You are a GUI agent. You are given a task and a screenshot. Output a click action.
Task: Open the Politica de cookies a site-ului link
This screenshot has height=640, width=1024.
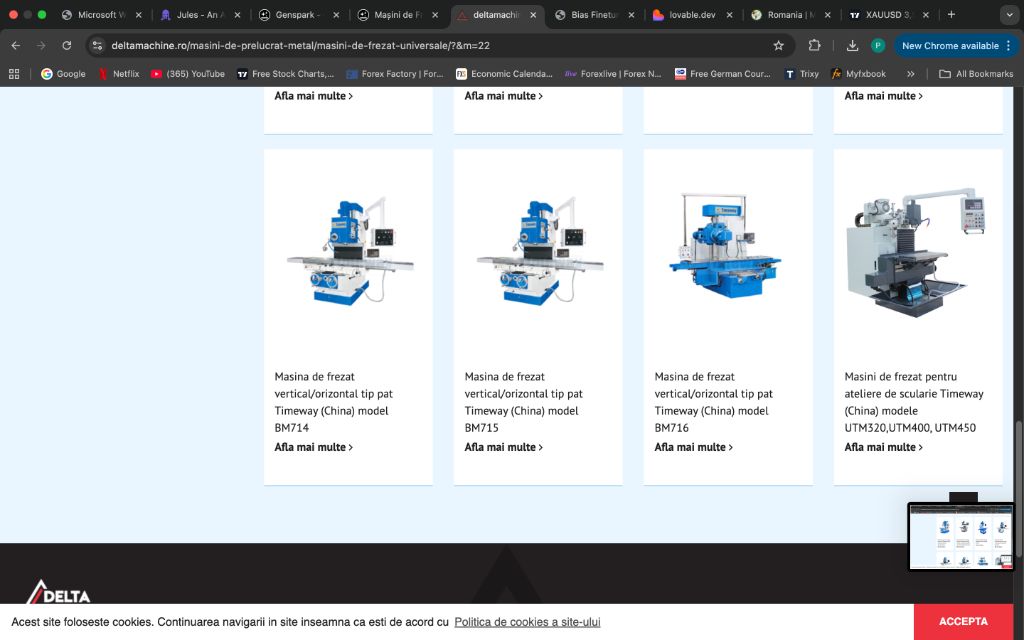(527, 622)
